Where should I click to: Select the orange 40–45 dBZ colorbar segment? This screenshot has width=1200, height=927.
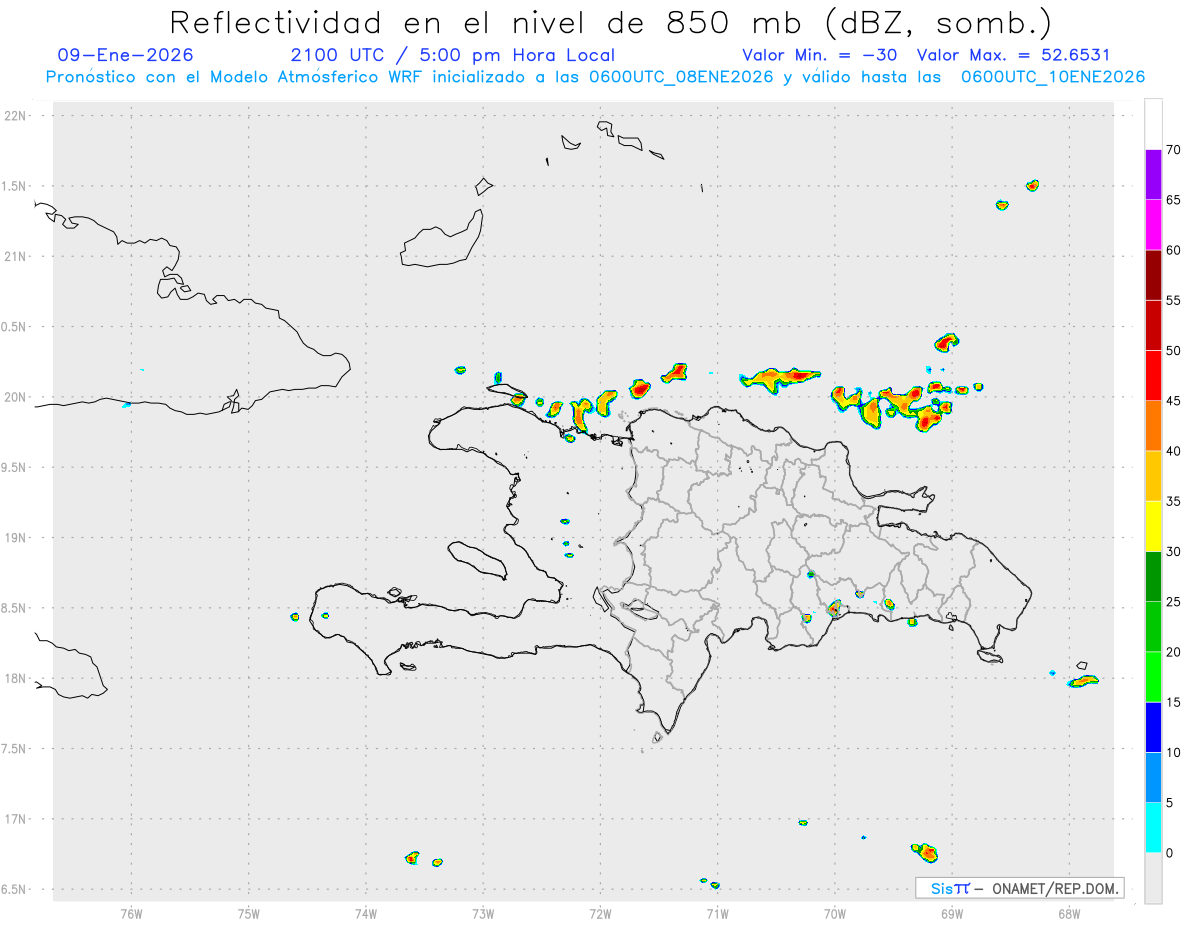coord(1153,426)
